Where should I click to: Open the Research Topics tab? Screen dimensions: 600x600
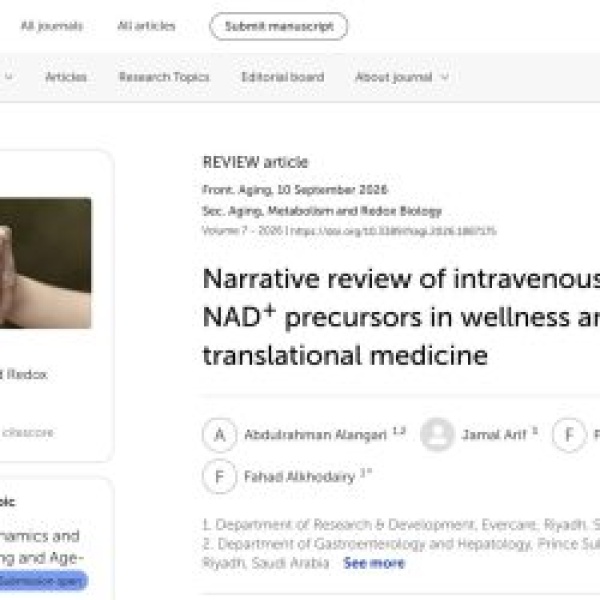point(164,77)
